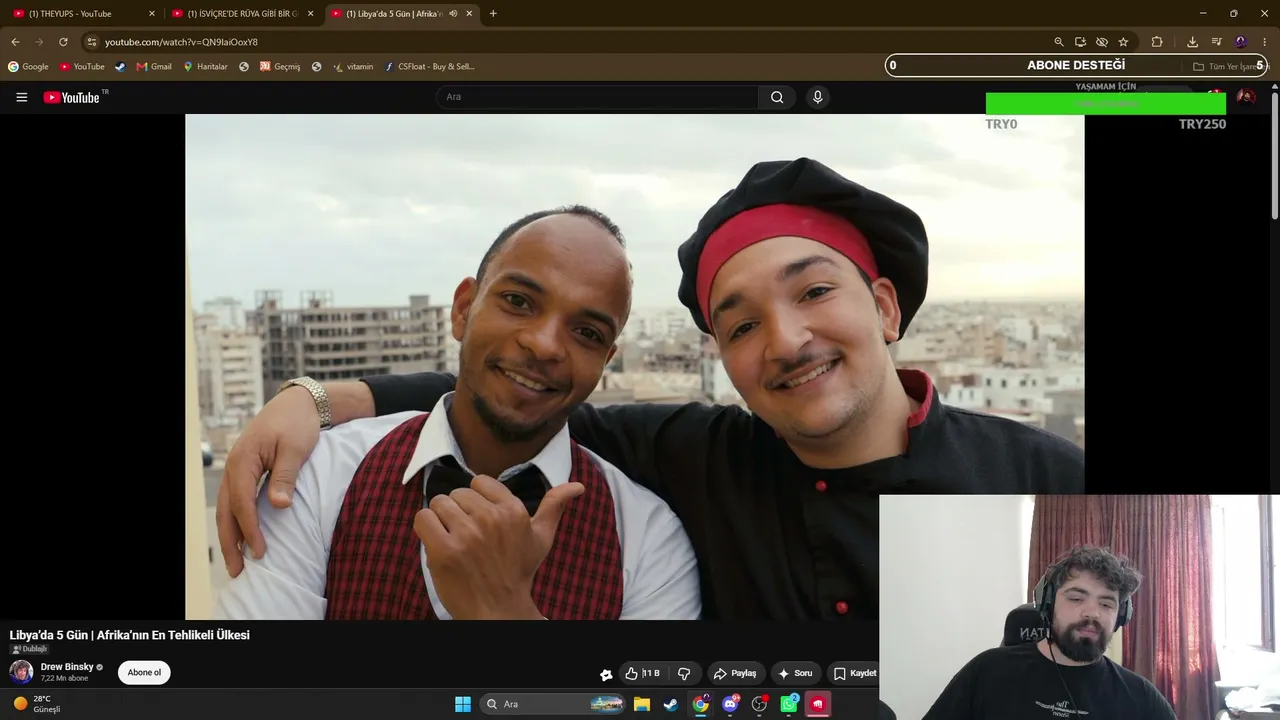The width and height of the screenshot is (1280, 720).
Task: Dislike the video with the thumbs-down button
Action: (x=684, y=673)
